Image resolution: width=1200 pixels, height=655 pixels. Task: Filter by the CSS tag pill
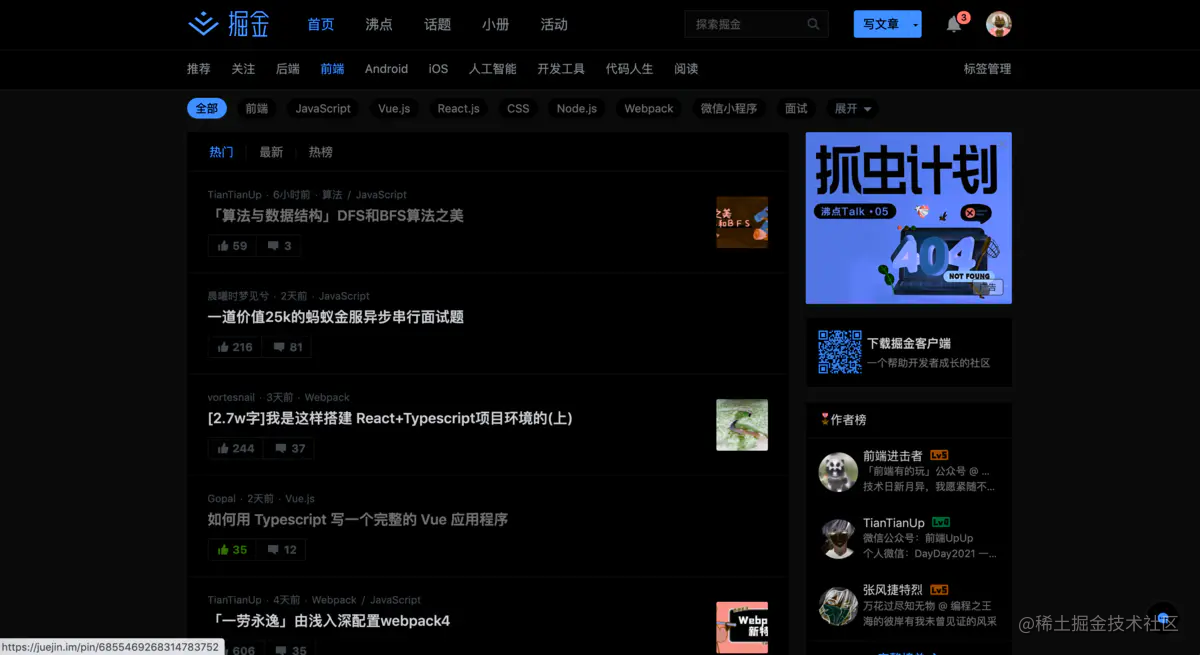[518, 108]
